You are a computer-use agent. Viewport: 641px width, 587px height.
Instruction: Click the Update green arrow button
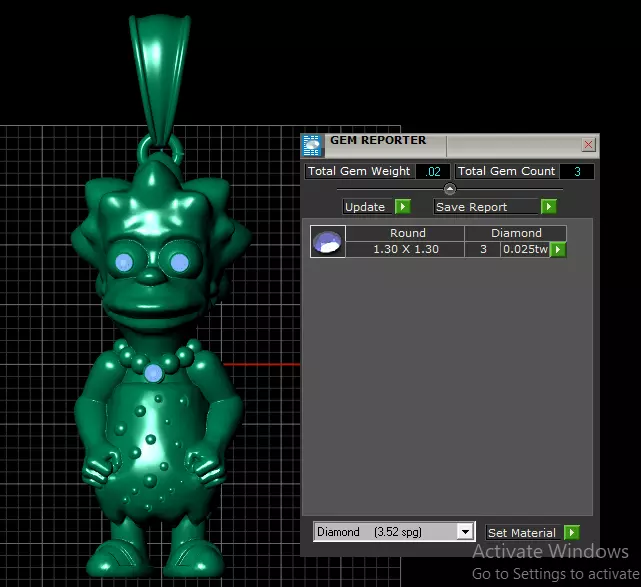403,206
